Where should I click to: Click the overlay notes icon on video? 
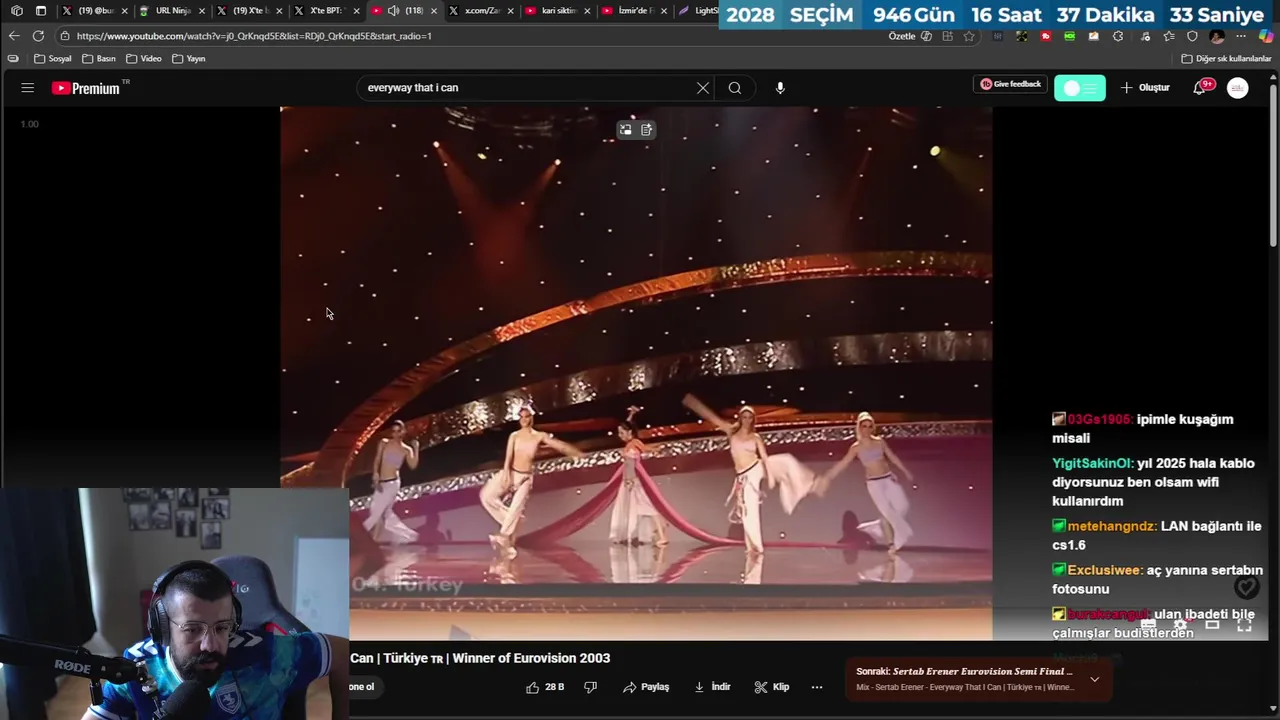(647, 129)
